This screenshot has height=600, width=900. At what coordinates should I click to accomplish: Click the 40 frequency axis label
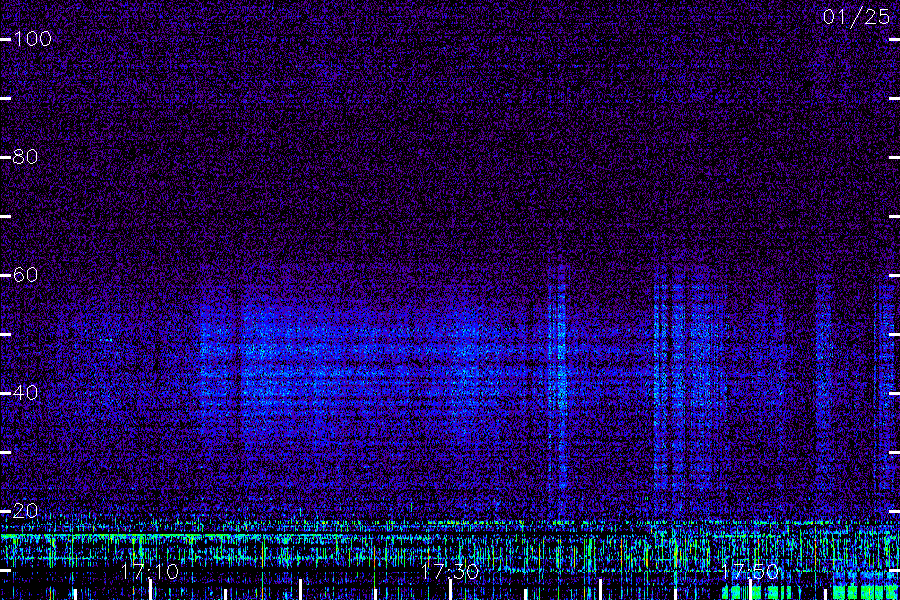pos(25,393)
